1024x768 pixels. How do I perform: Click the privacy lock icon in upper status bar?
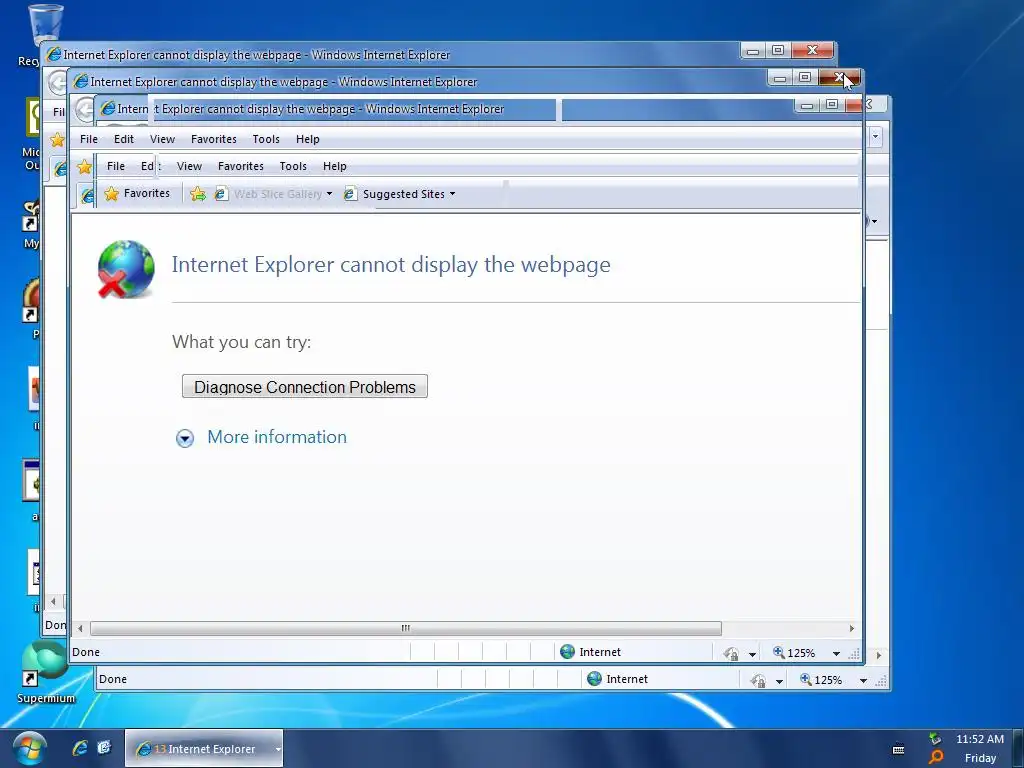(731, 653)
